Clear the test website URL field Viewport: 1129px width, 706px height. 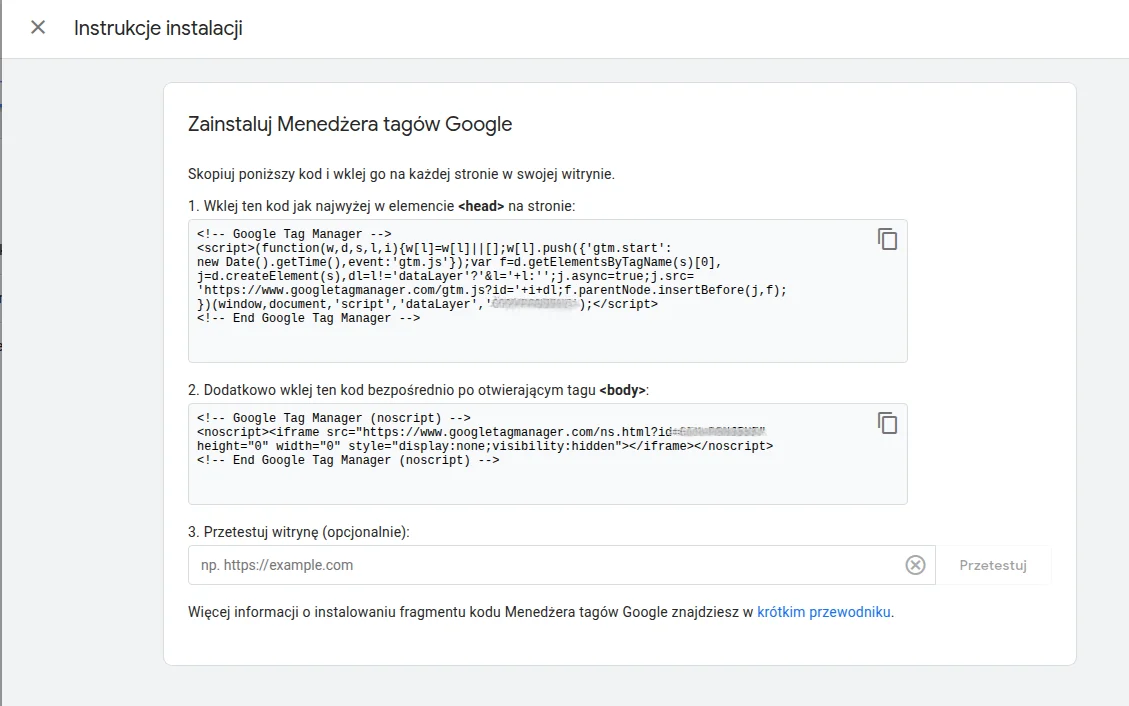[915, 565]
